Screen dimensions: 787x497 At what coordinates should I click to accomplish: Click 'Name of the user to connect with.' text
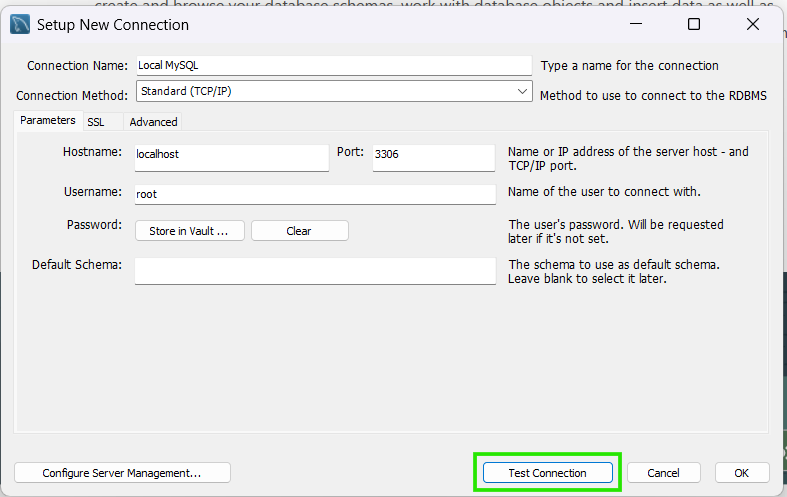pos(604,192)
